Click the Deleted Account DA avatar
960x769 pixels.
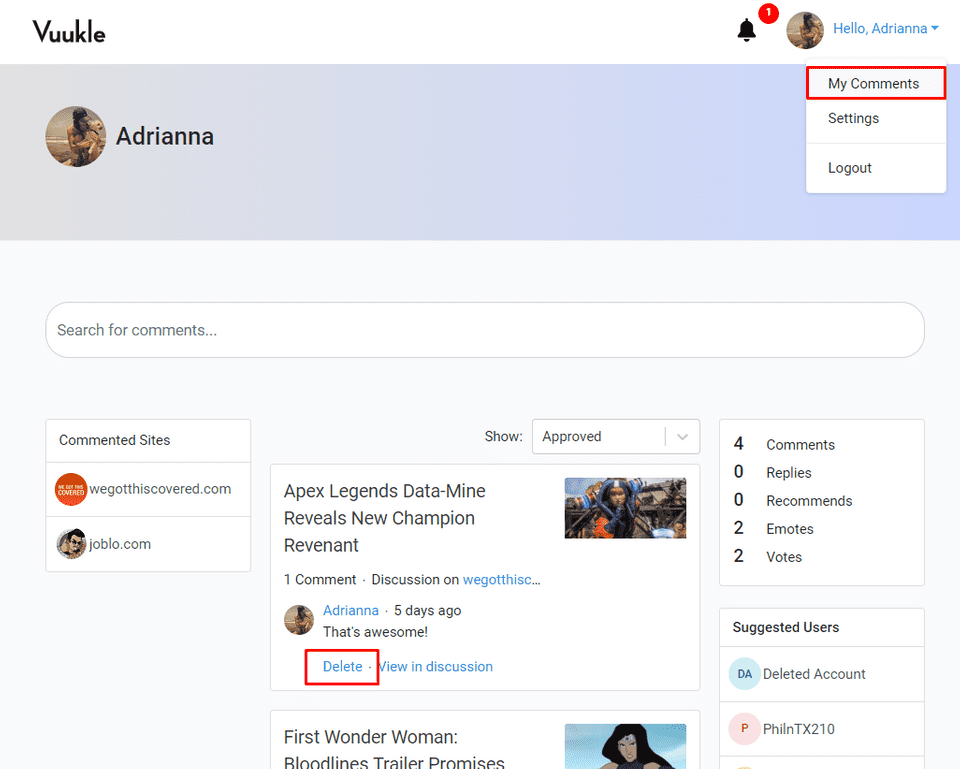(744, 674)
